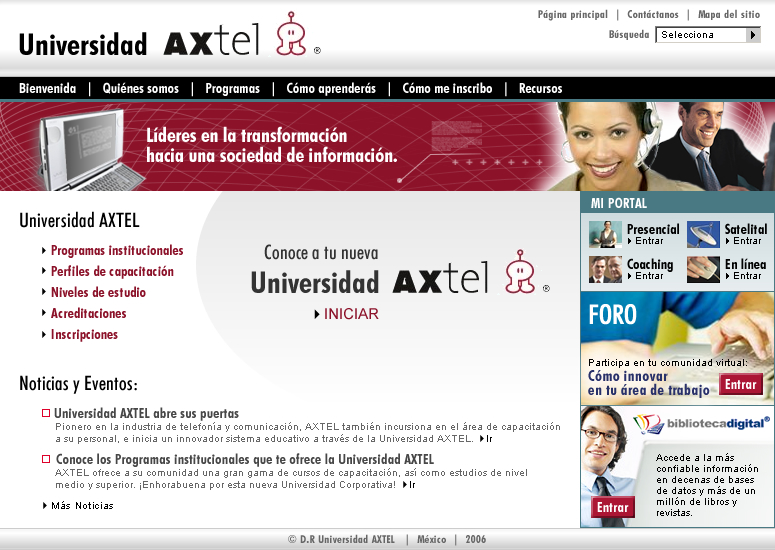
Task: Open the Selecciona search dropdown arrow
Action: [x=753, y=35]
